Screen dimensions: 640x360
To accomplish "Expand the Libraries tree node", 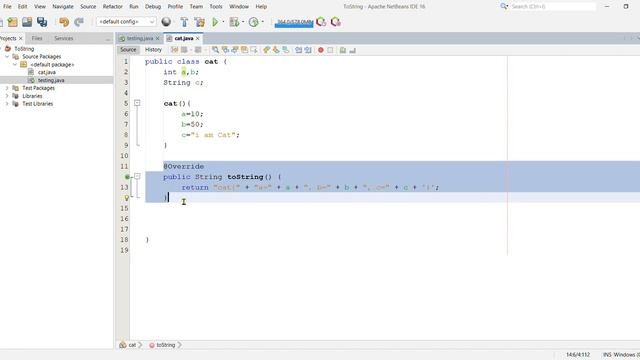I will pos(7,96).
